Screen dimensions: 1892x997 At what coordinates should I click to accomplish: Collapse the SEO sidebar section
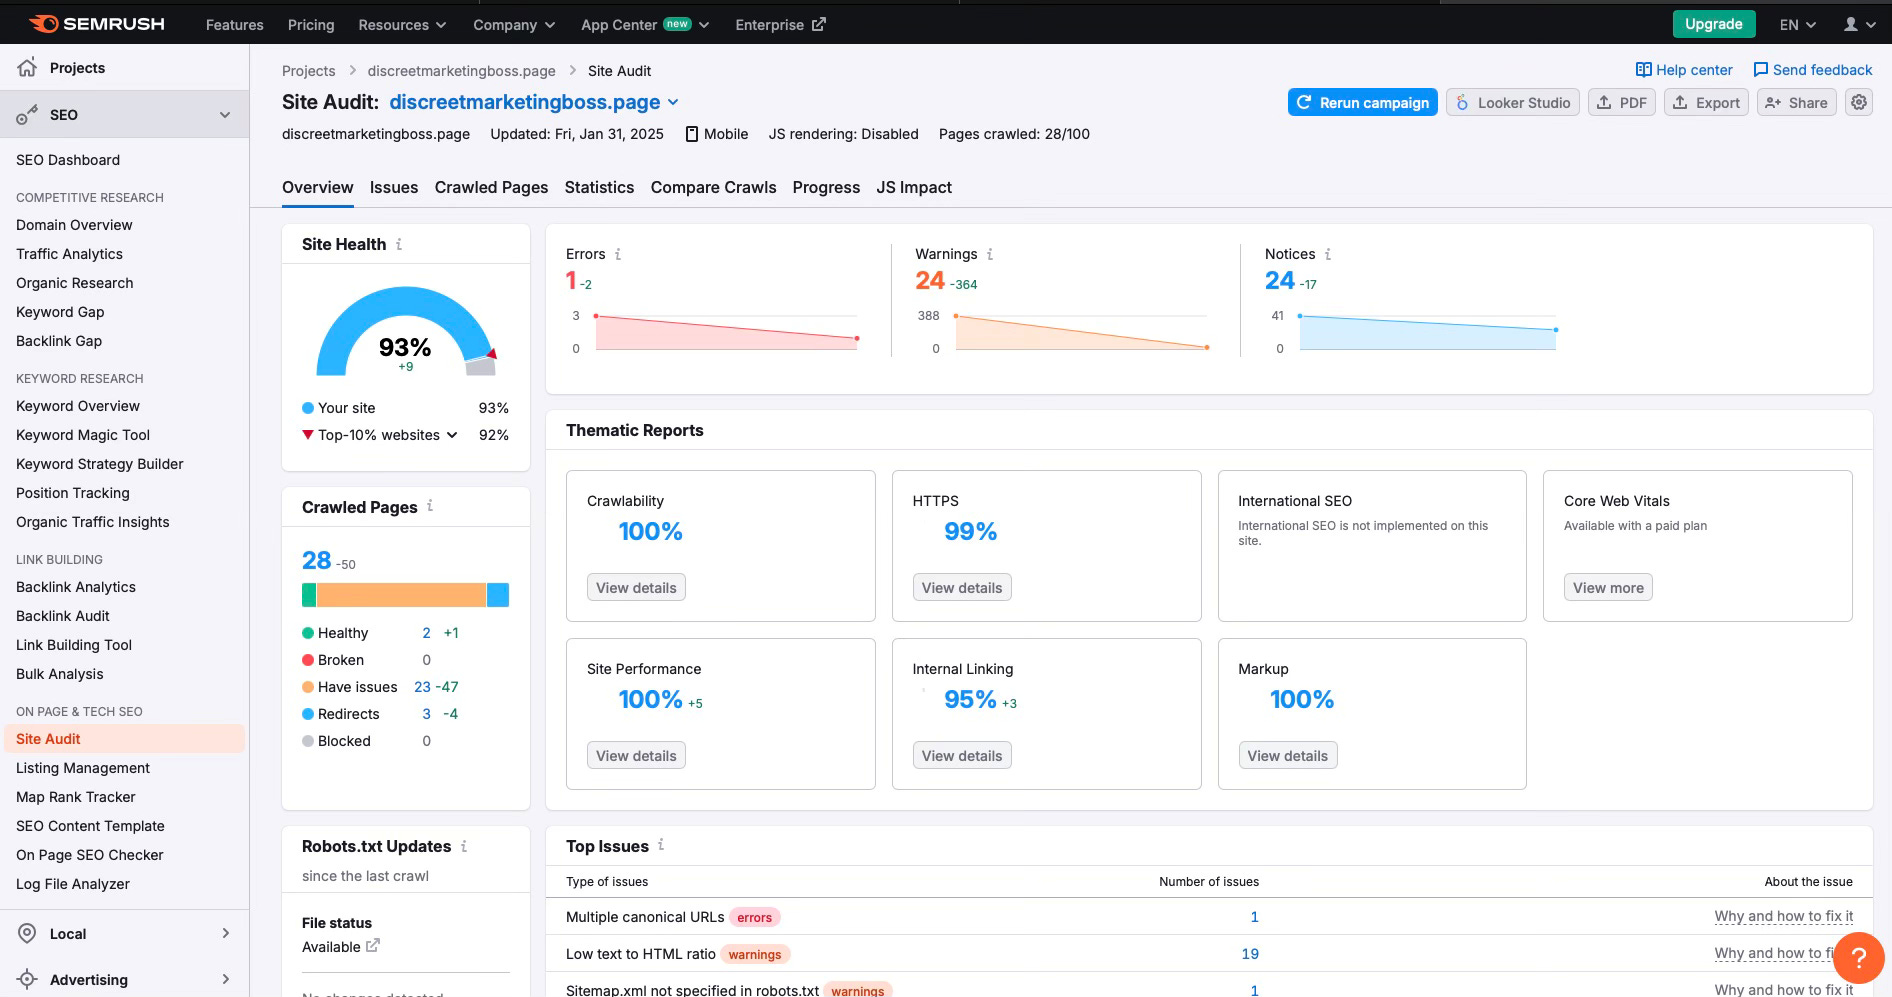(x=225, y=115)
